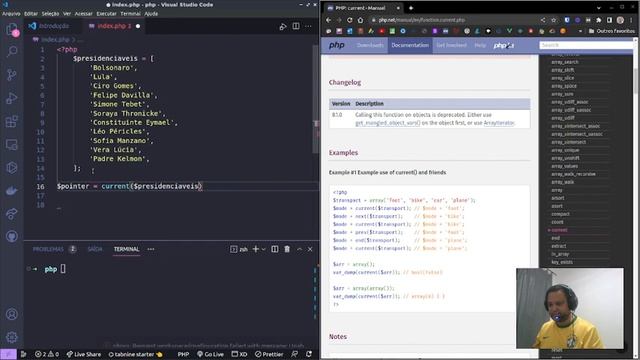Open a new browser tab
The image size is (640, 360).
pyautogui.click(x=411, y=8)
